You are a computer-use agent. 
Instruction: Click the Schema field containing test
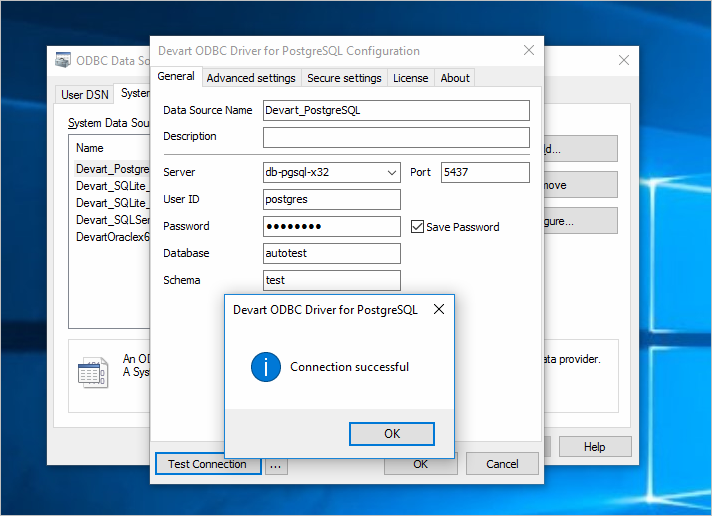click(x=331, y=280)
